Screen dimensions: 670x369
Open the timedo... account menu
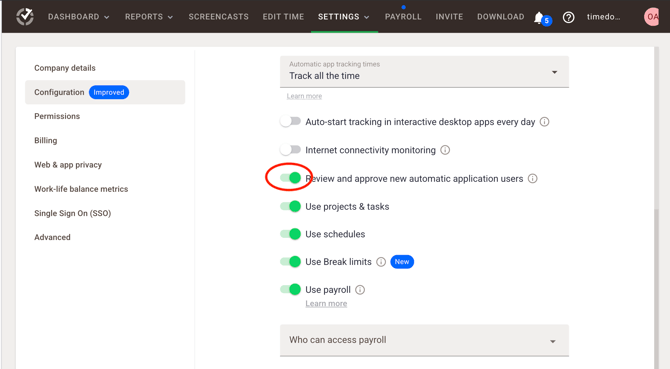click(x=603, y=17)
